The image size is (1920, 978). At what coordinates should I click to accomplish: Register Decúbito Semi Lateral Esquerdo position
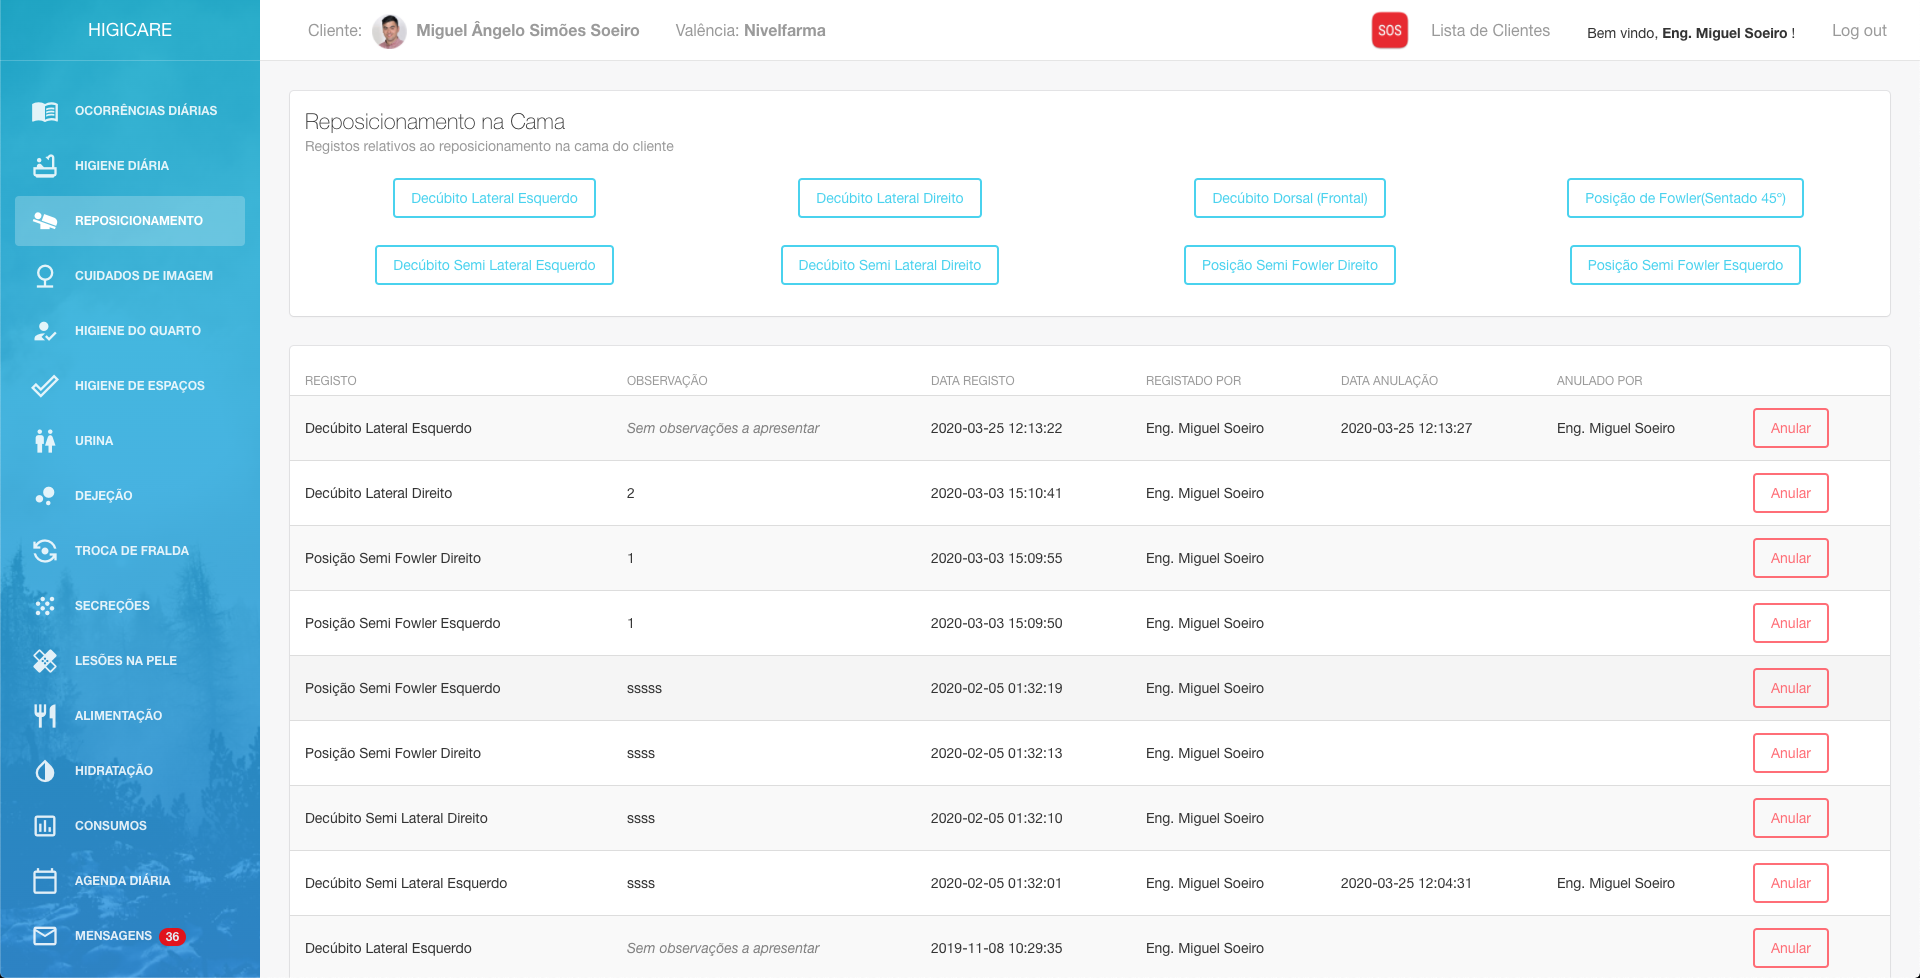[x=494, y=265]
